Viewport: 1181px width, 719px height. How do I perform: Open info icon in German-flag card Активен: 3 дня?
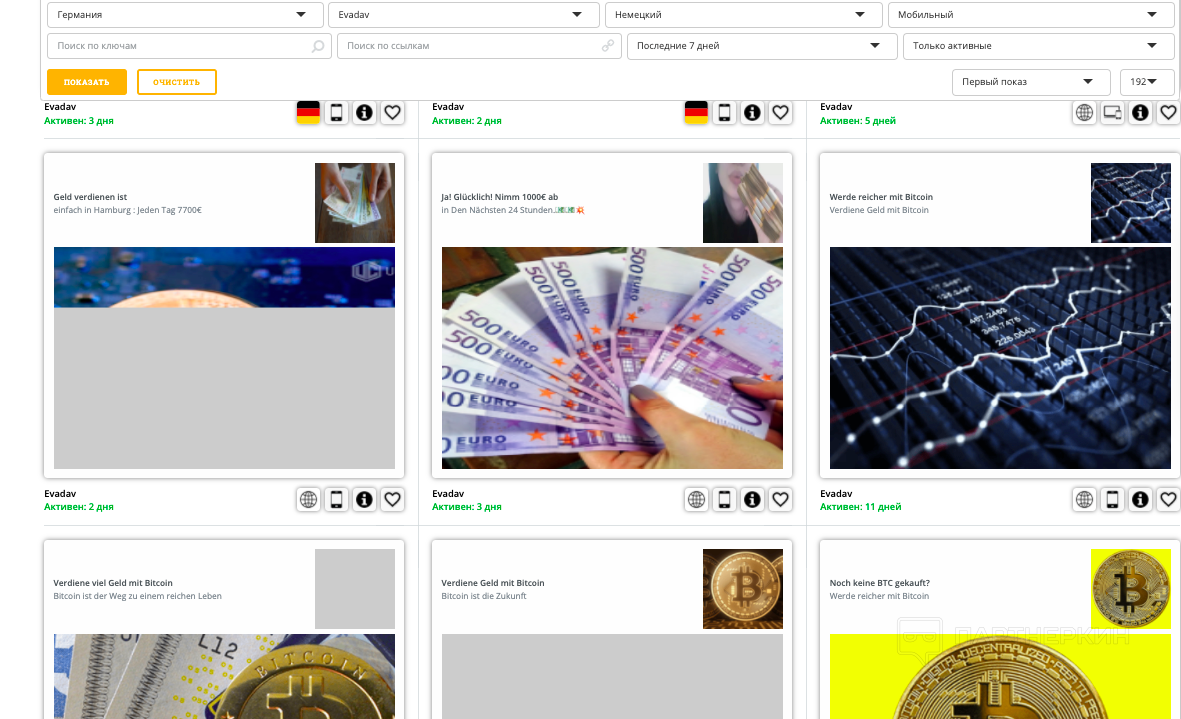click(365, 112)
